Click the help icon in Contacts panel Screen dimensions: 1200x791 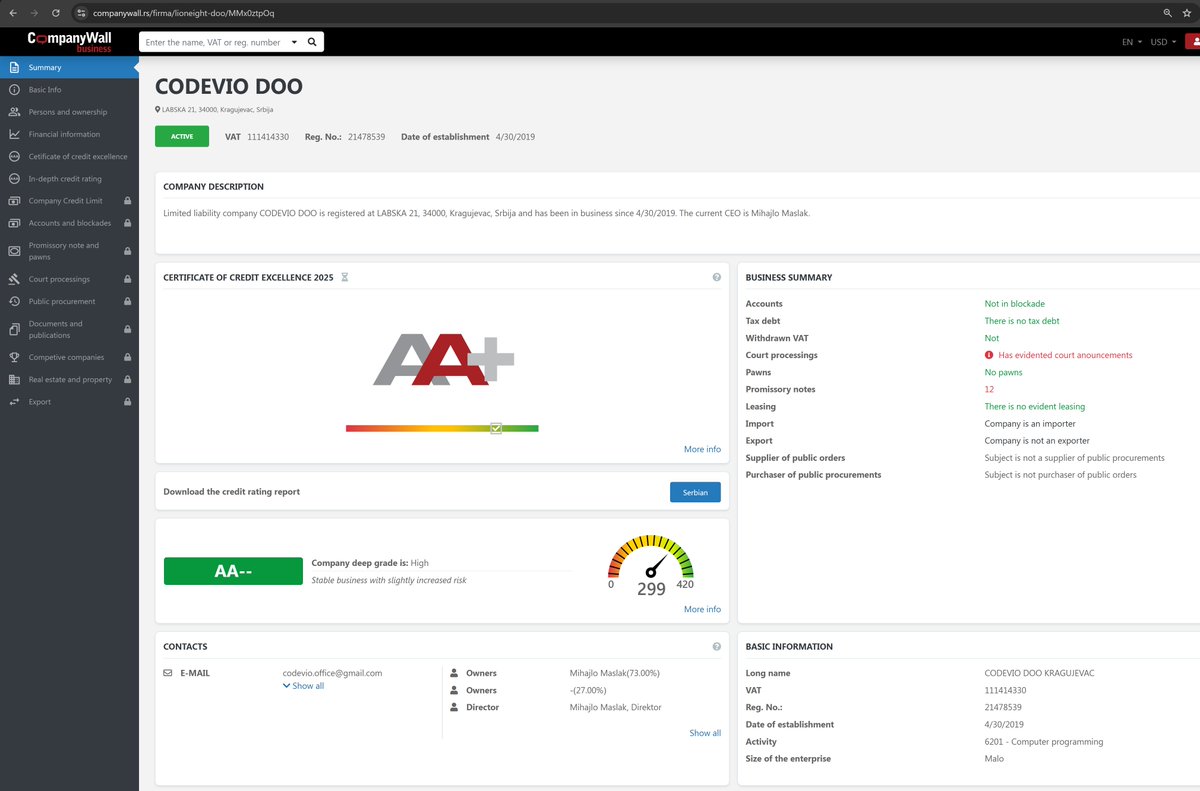click(x=717, y=647)
